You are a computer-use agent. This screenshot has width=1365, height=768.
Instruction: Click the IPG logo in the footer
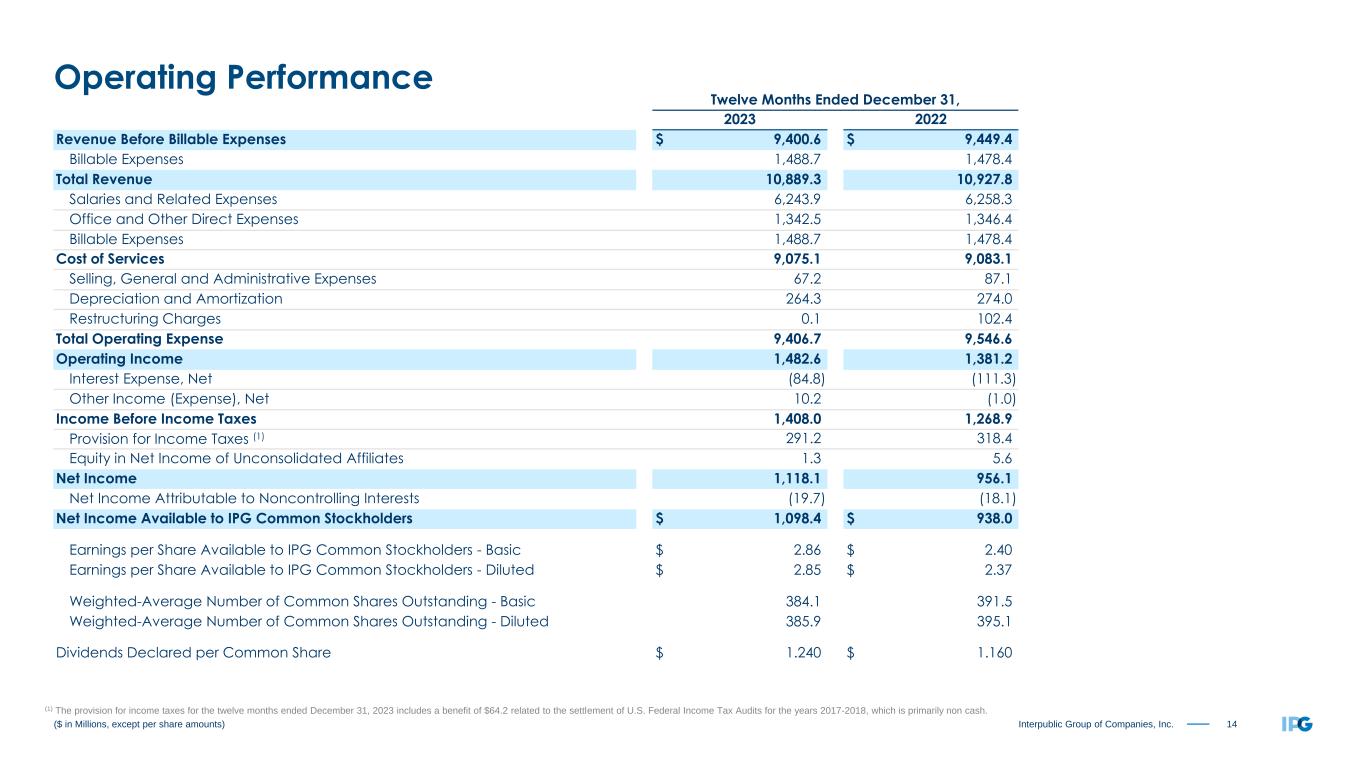click(1297, 724)
